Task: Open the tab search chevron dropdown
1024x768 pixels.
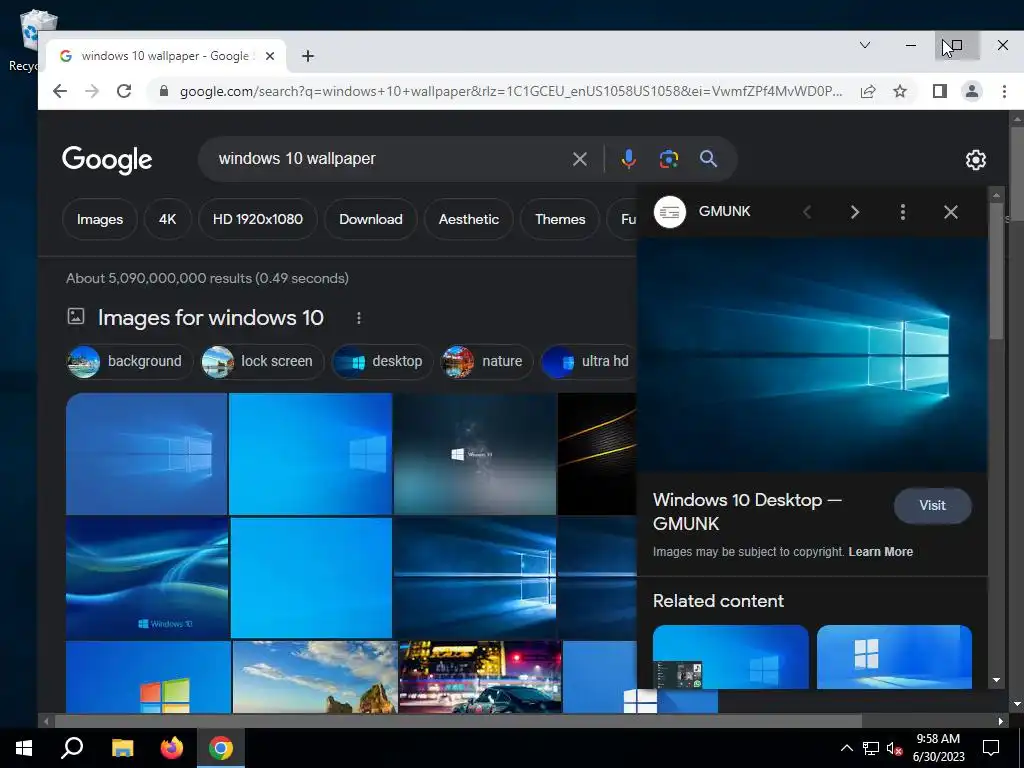Action: point(865,45)
